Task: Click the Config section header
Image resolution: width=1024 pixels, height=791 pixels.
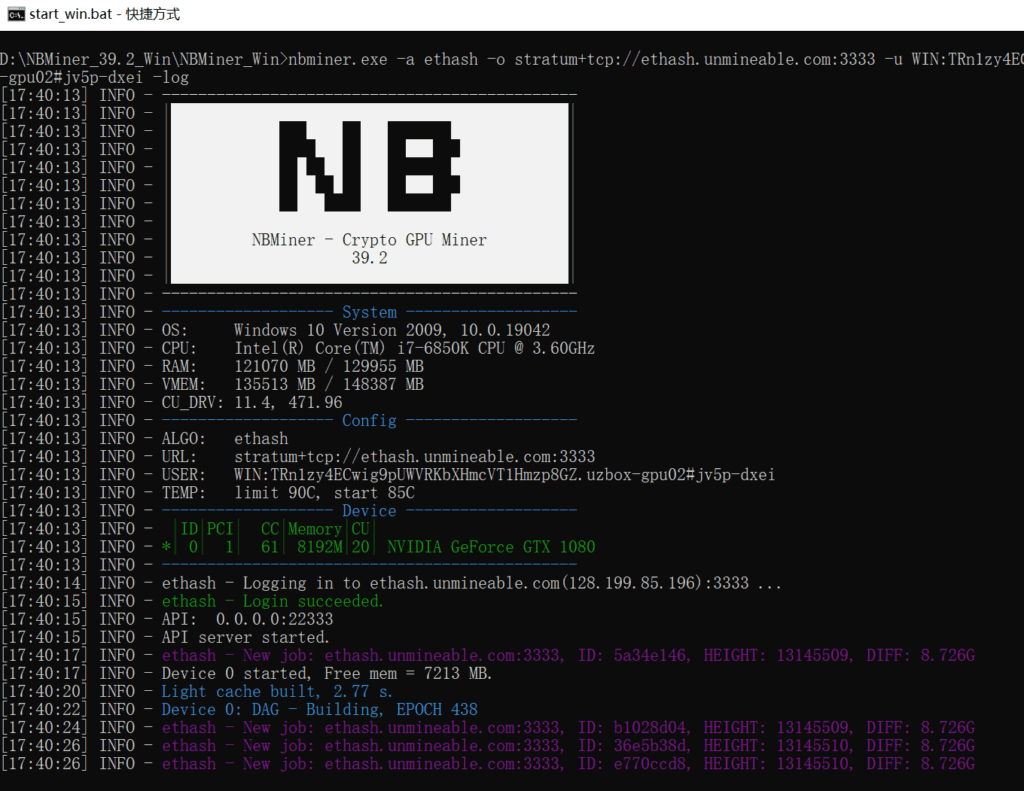Action: [x=369, y=420]
